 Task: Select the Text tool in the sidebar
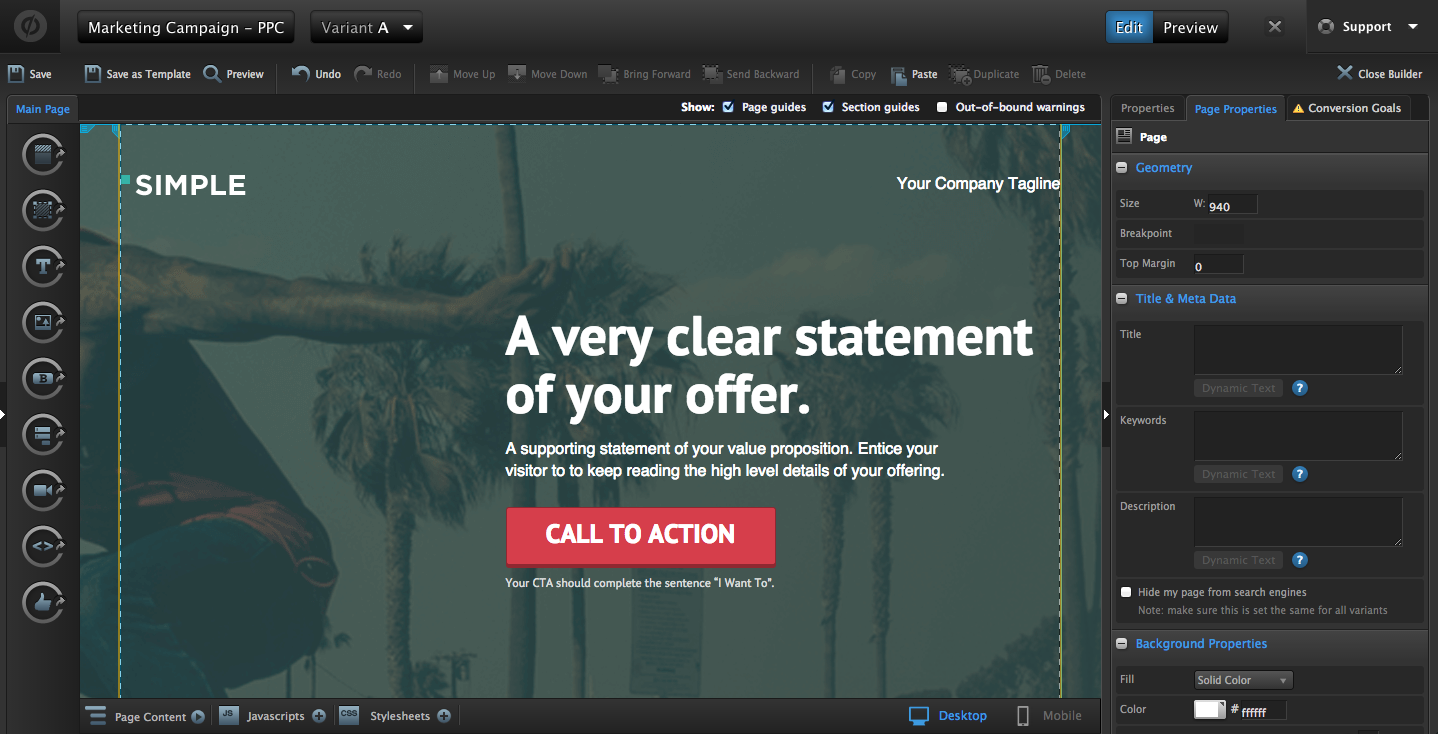click(x=43, y=267)
